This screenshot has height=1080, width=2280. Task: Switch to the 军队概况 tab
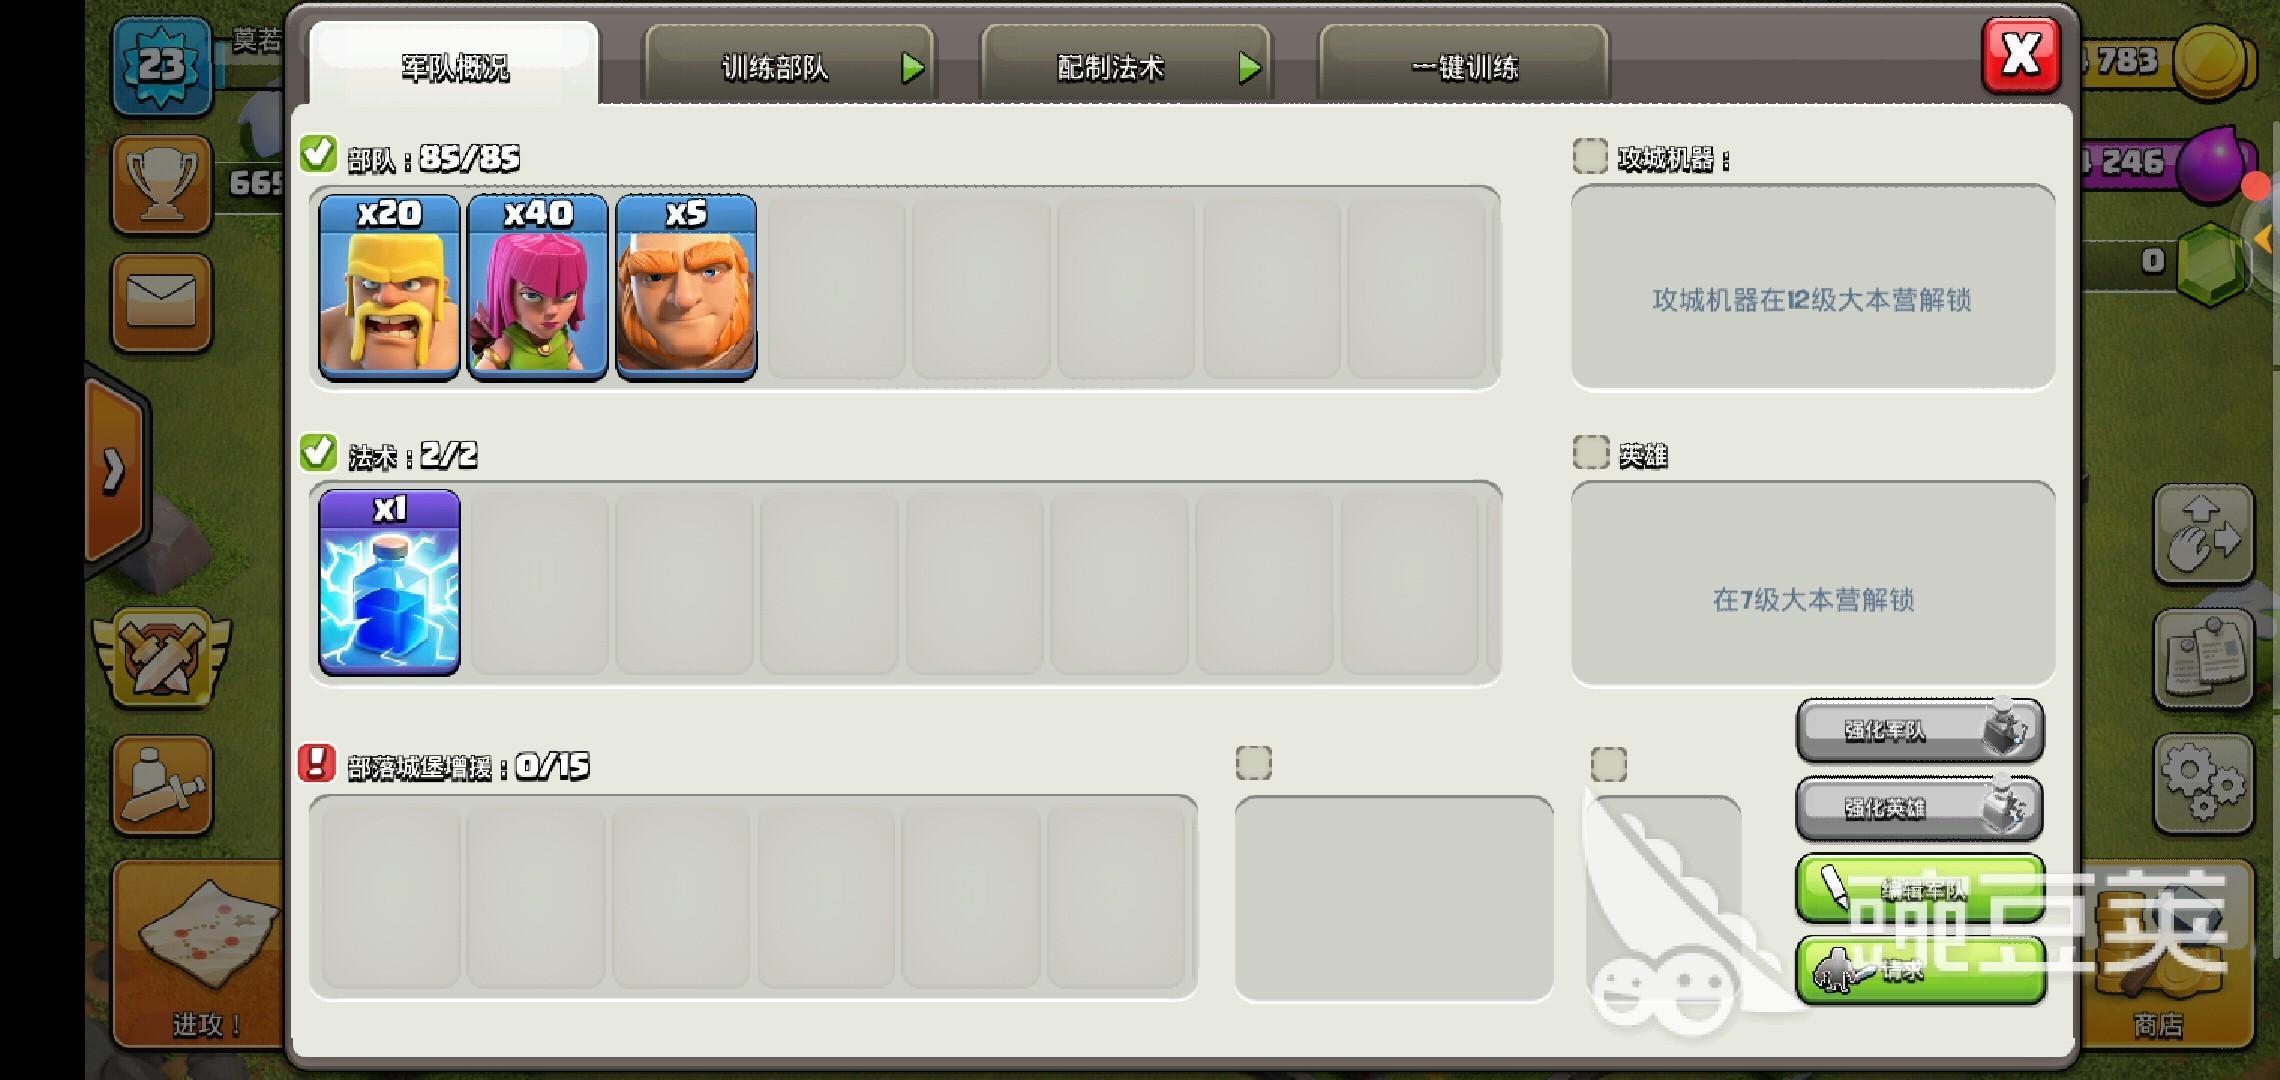point(455,66)
